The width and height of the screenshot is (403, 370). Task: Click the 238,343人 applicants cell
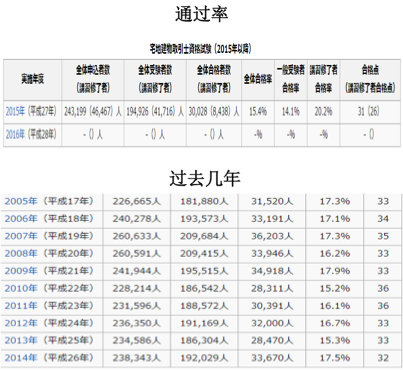(x=137, y=358)
